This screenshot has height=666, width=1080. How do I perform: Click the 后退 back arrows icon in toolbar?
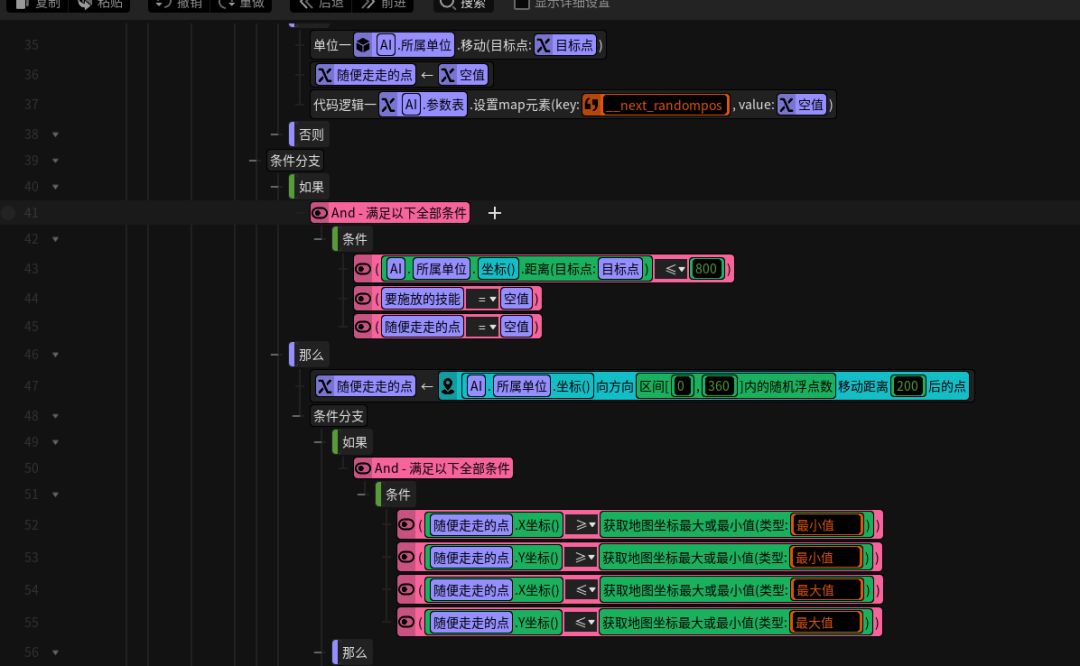coord(307,4)
